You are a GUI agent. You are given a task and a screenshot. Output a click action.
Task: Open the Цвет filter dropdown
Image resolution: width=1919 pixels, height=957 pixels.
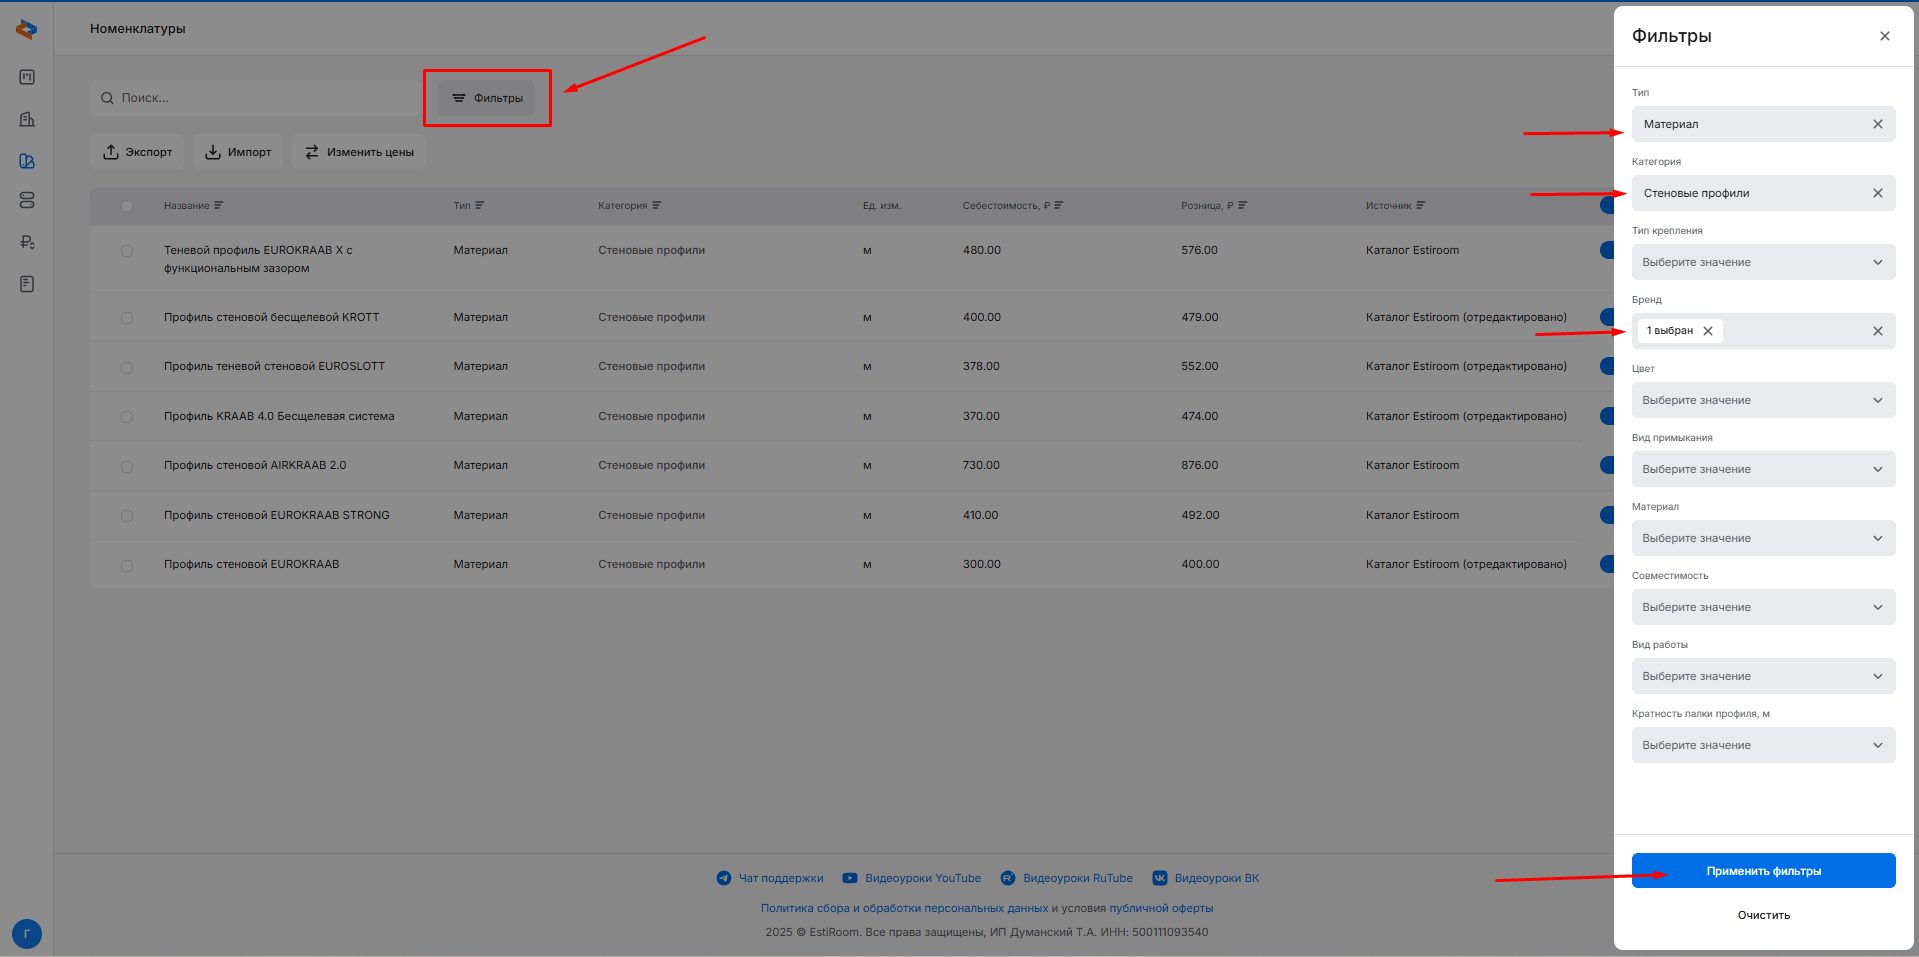[1762, 400]
